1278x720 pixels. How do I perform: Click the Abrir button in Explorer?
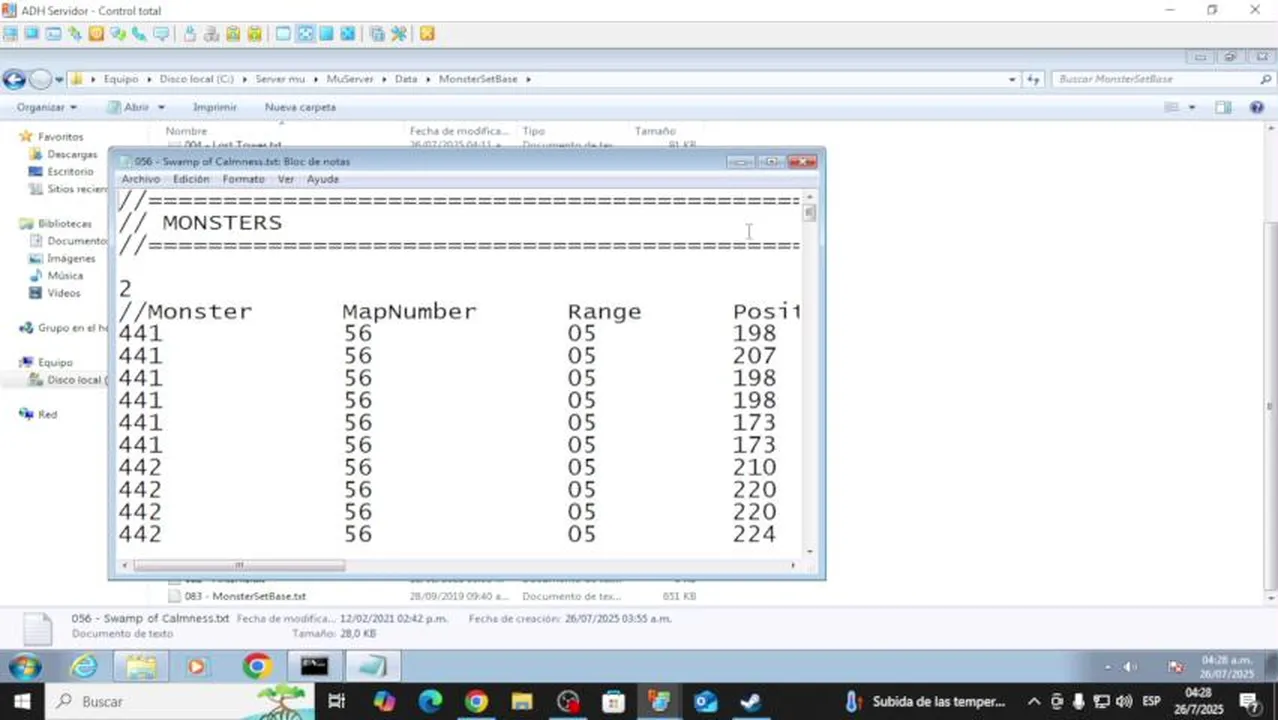pyautogui.click(x=129, y=107)
